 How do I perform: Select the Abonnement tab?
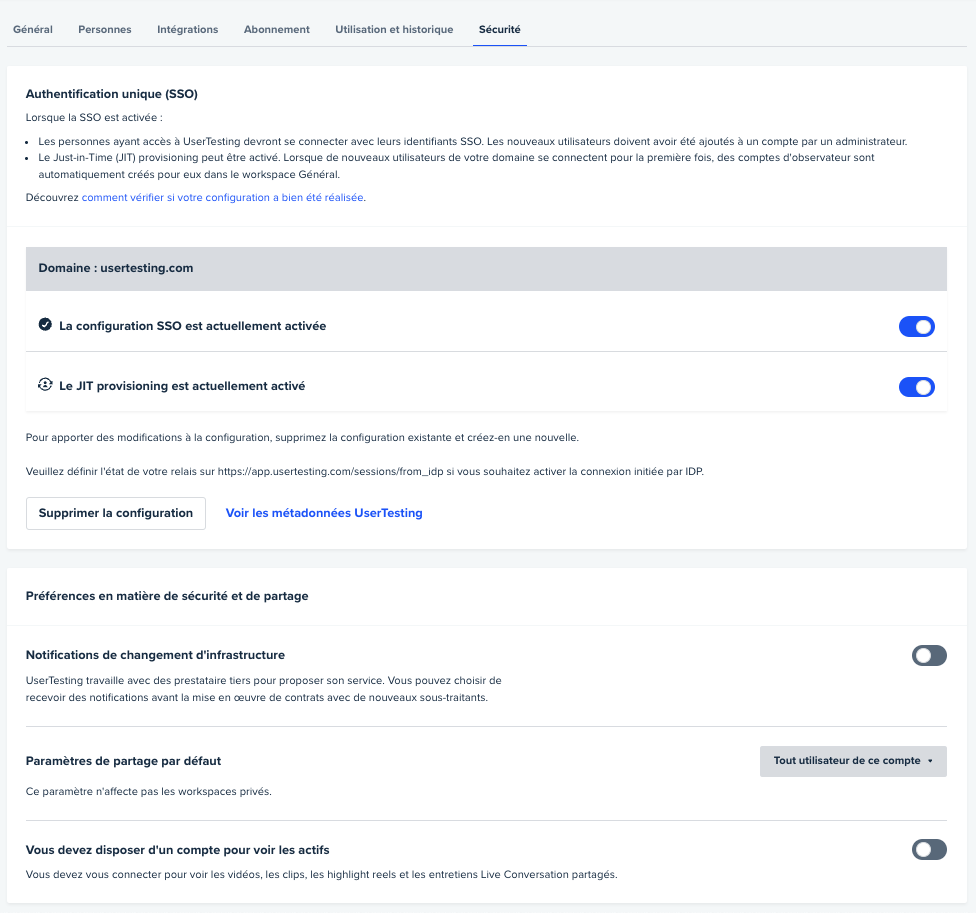click(x=276, y=30)
